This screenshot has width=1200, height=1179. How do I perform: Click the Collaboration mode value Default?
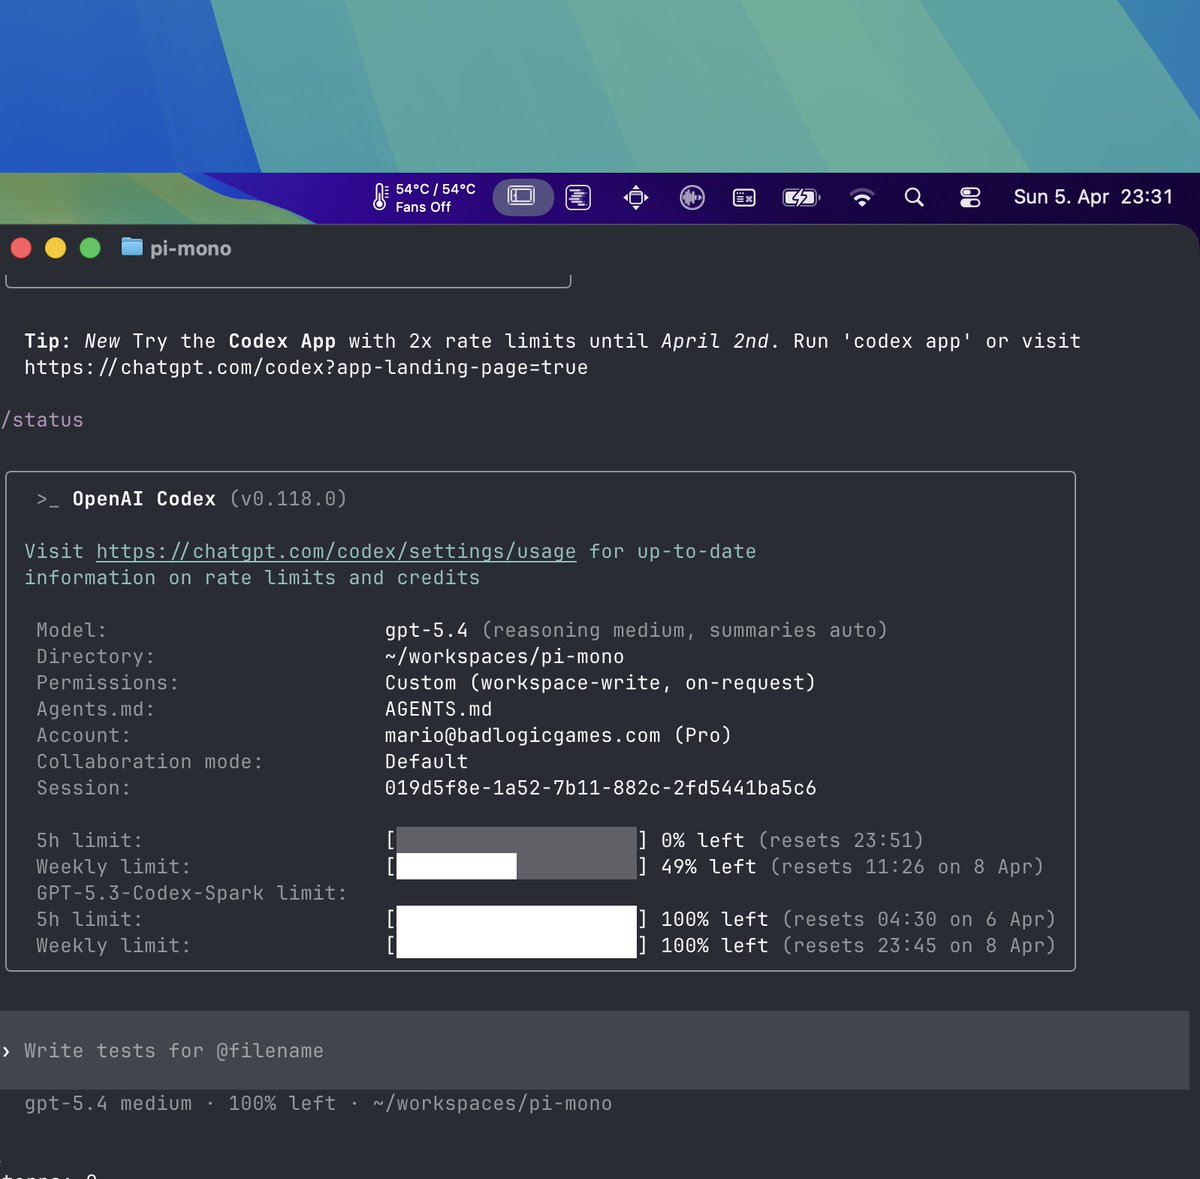coord(426,761)
